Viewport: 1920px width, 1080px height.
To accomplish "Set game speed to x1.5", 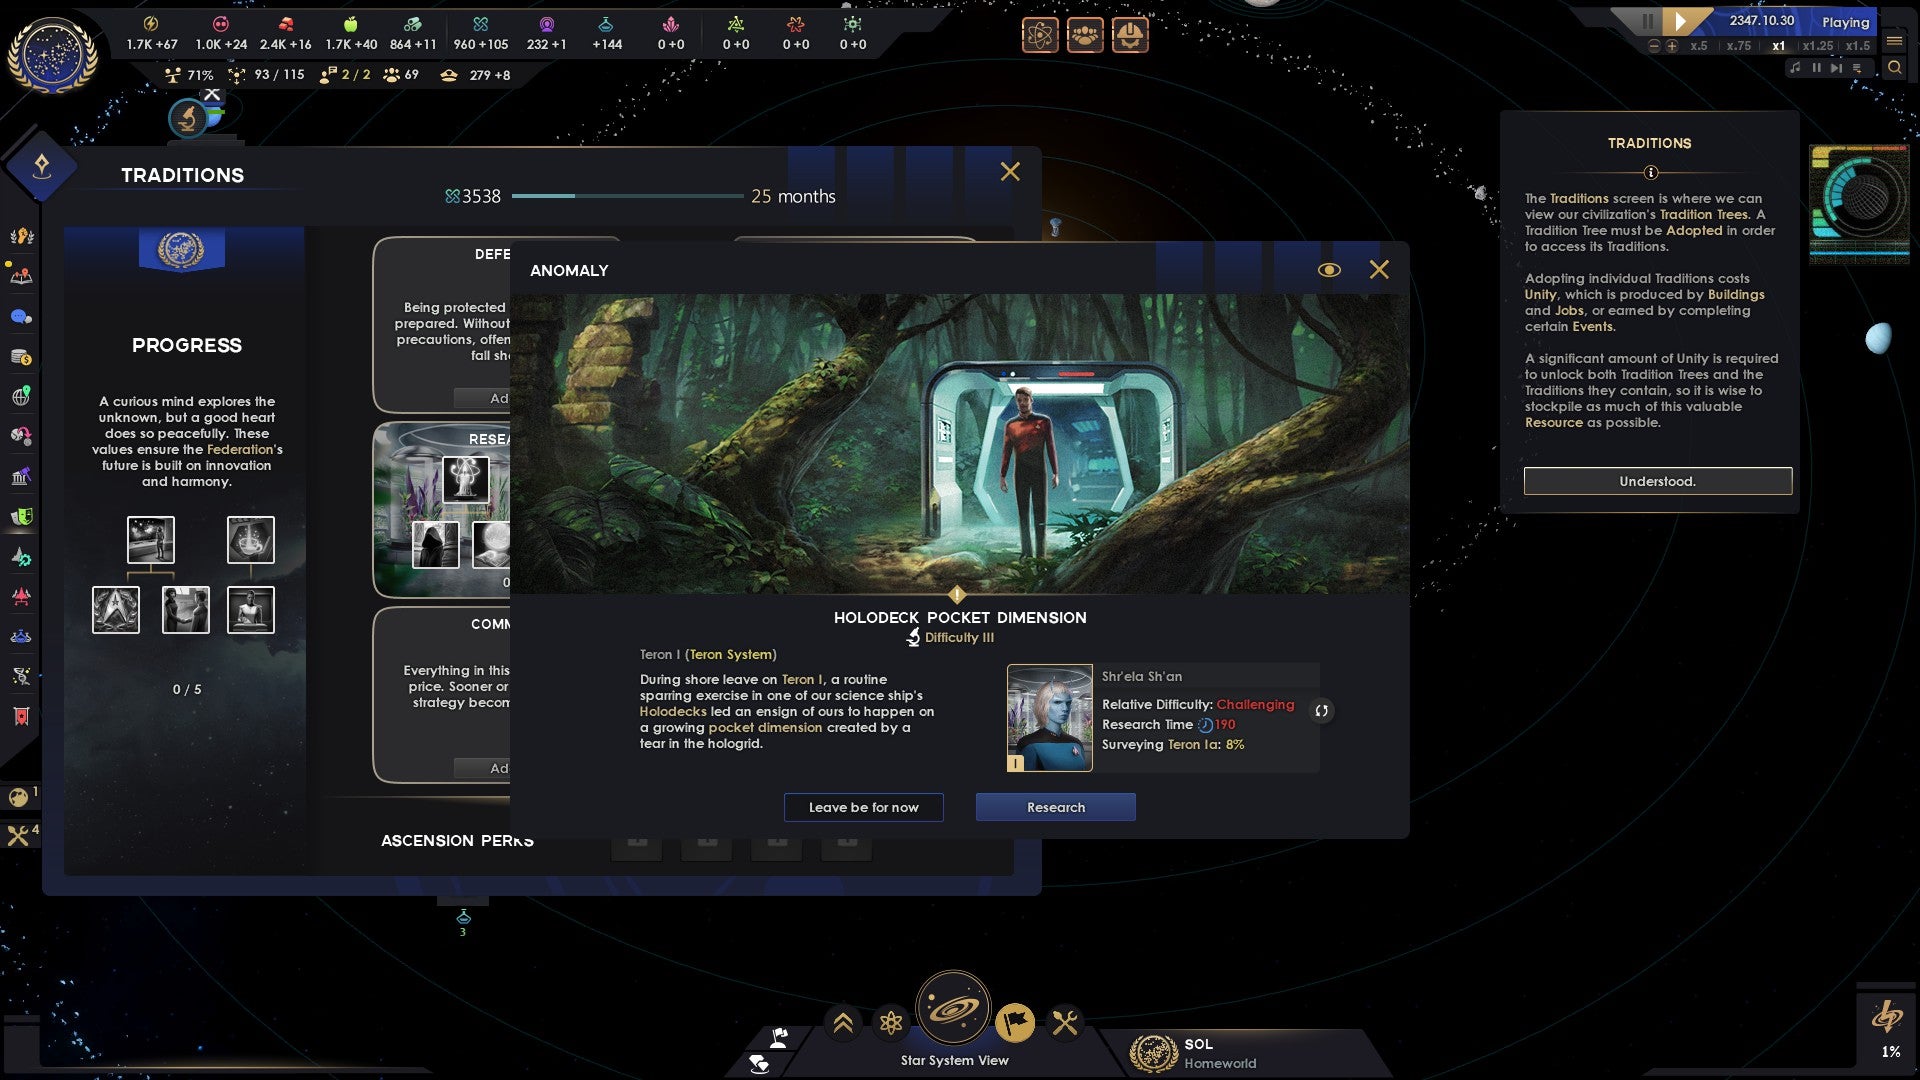I will (1858, 46).
